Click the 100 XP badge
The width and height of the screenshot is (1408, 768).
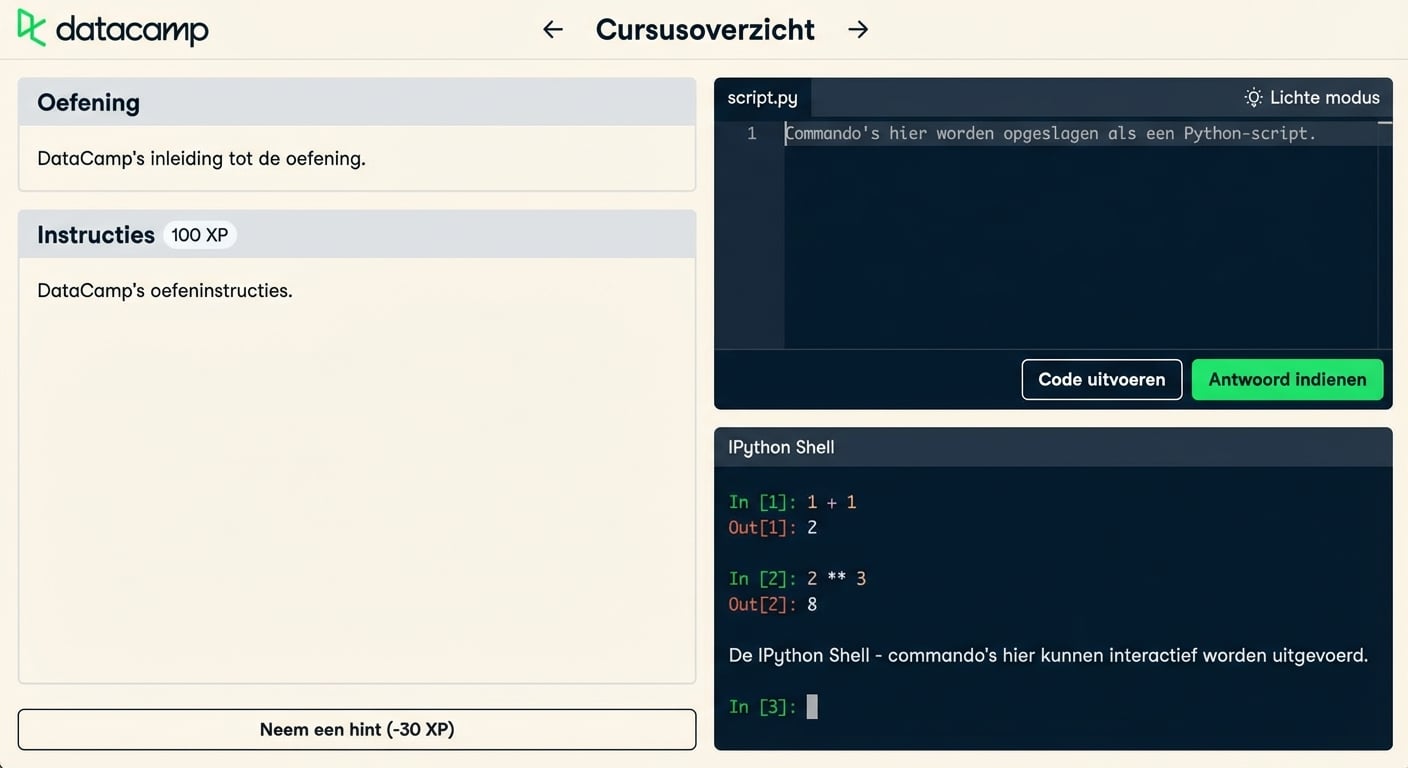(x=199, y=234)
